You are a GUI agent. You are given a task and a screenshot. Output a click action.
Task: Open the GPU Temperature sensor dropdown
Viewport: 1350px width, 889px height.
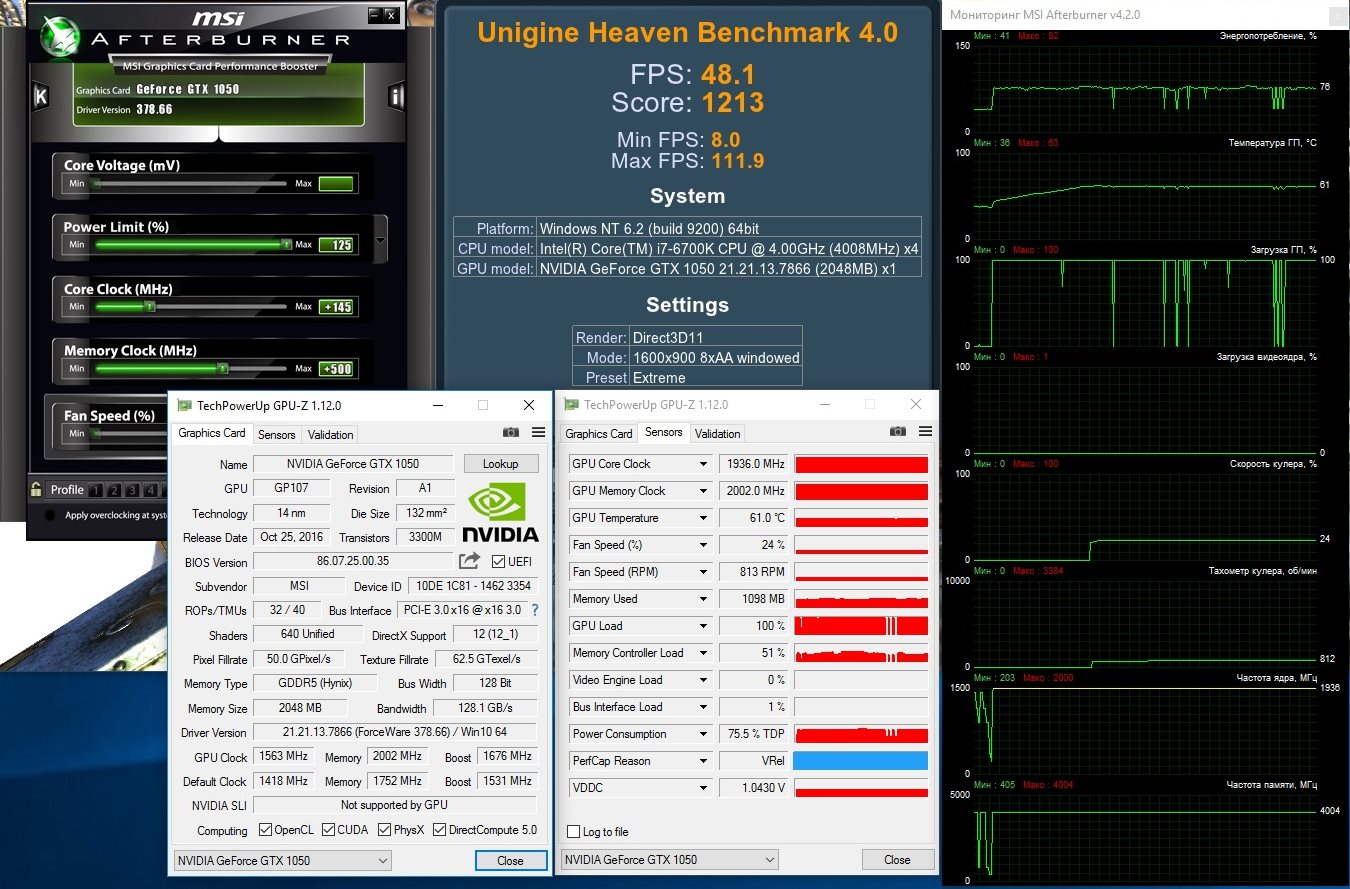[x=703, y=518]
